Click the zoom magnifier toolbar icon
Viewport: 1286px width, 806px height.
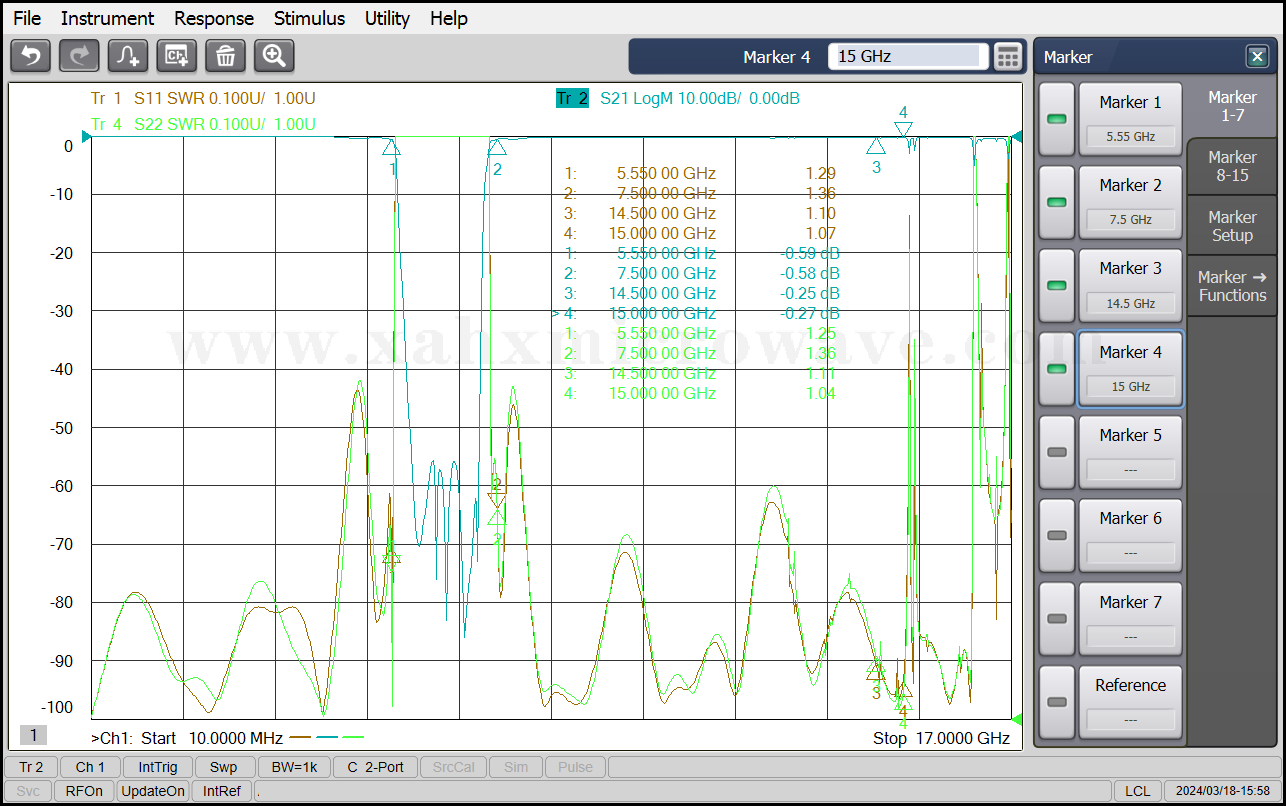click(274, 56)
